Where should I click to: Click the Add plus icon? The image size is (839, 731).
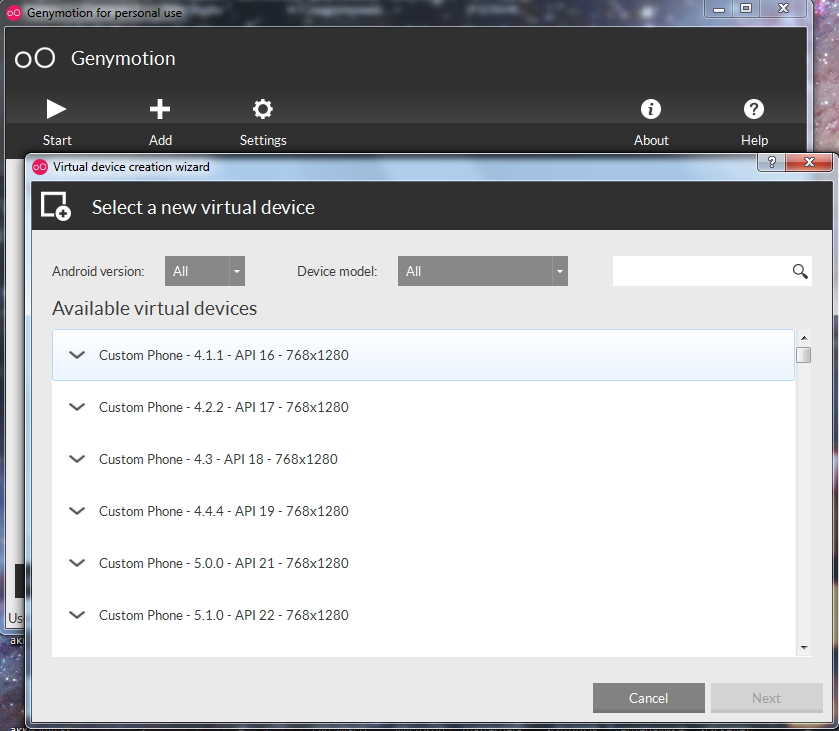click(x=159, y=109)
